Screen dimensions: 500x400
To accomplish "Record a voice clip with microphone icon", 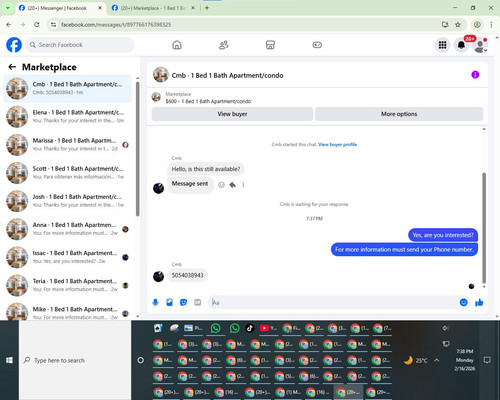I will pyautogui.click(x=155, y=302).
